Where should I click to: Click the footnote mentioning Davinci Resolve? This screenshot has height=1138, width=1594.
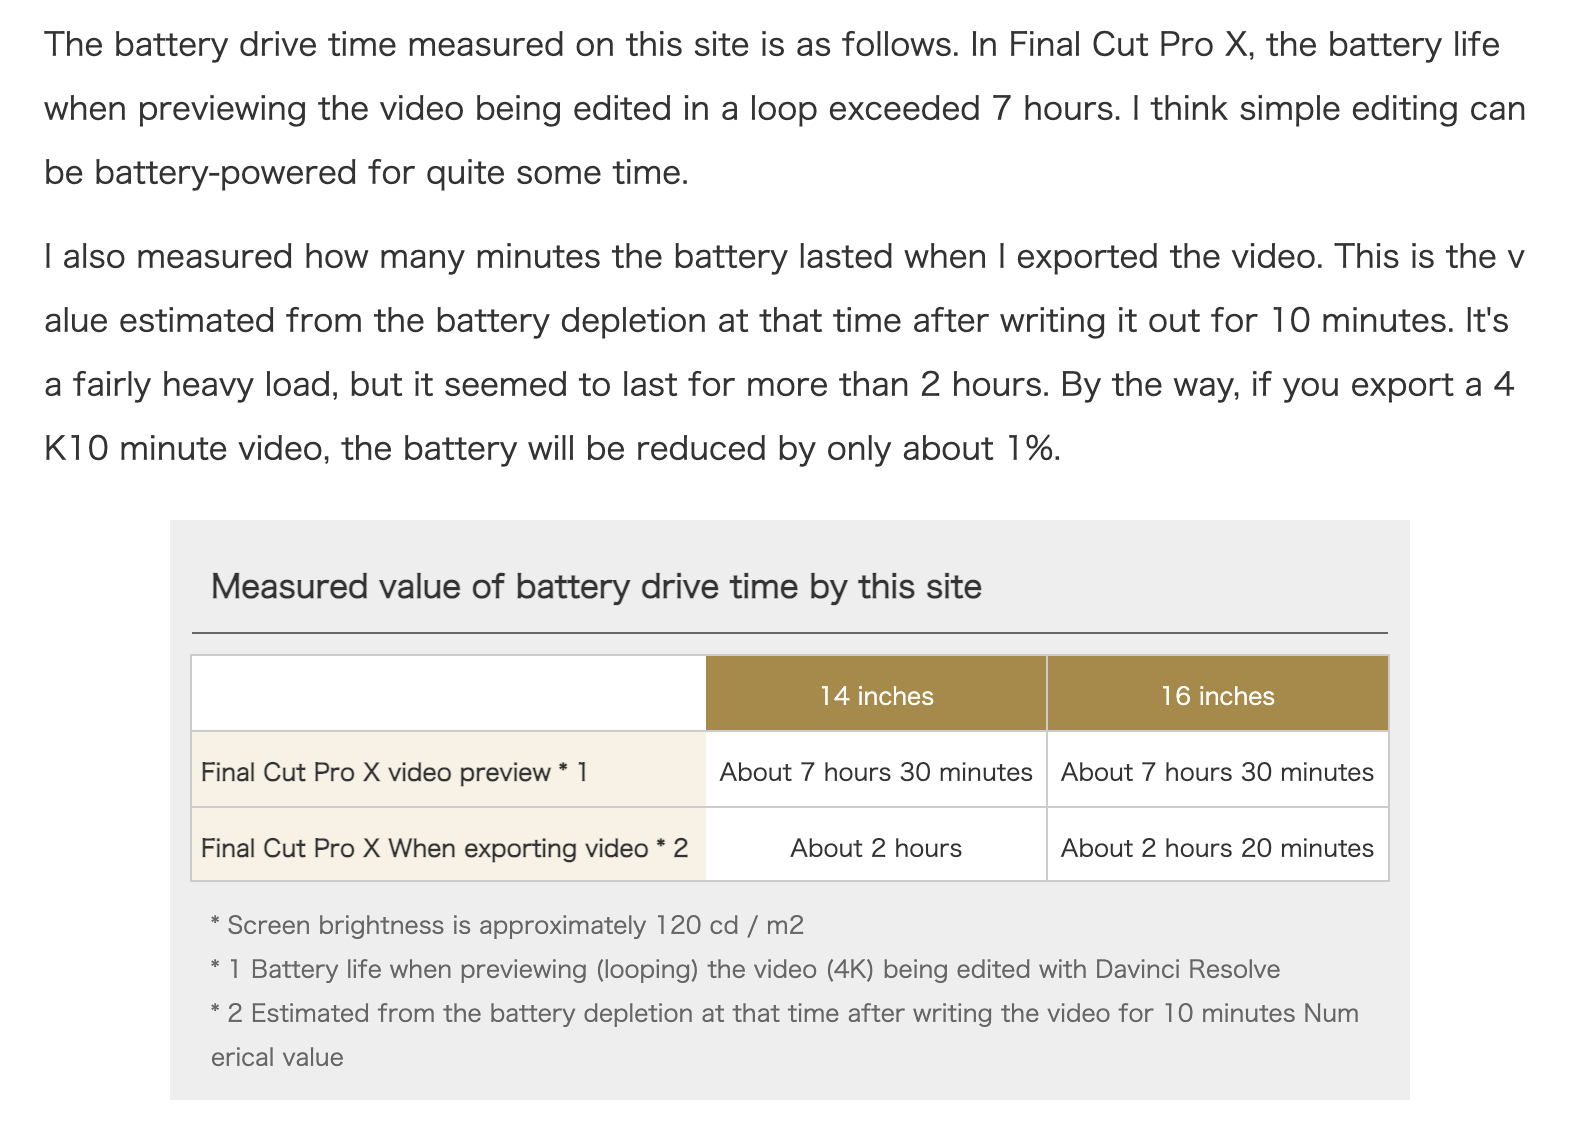pyautogui.click(x=745, y=968)
